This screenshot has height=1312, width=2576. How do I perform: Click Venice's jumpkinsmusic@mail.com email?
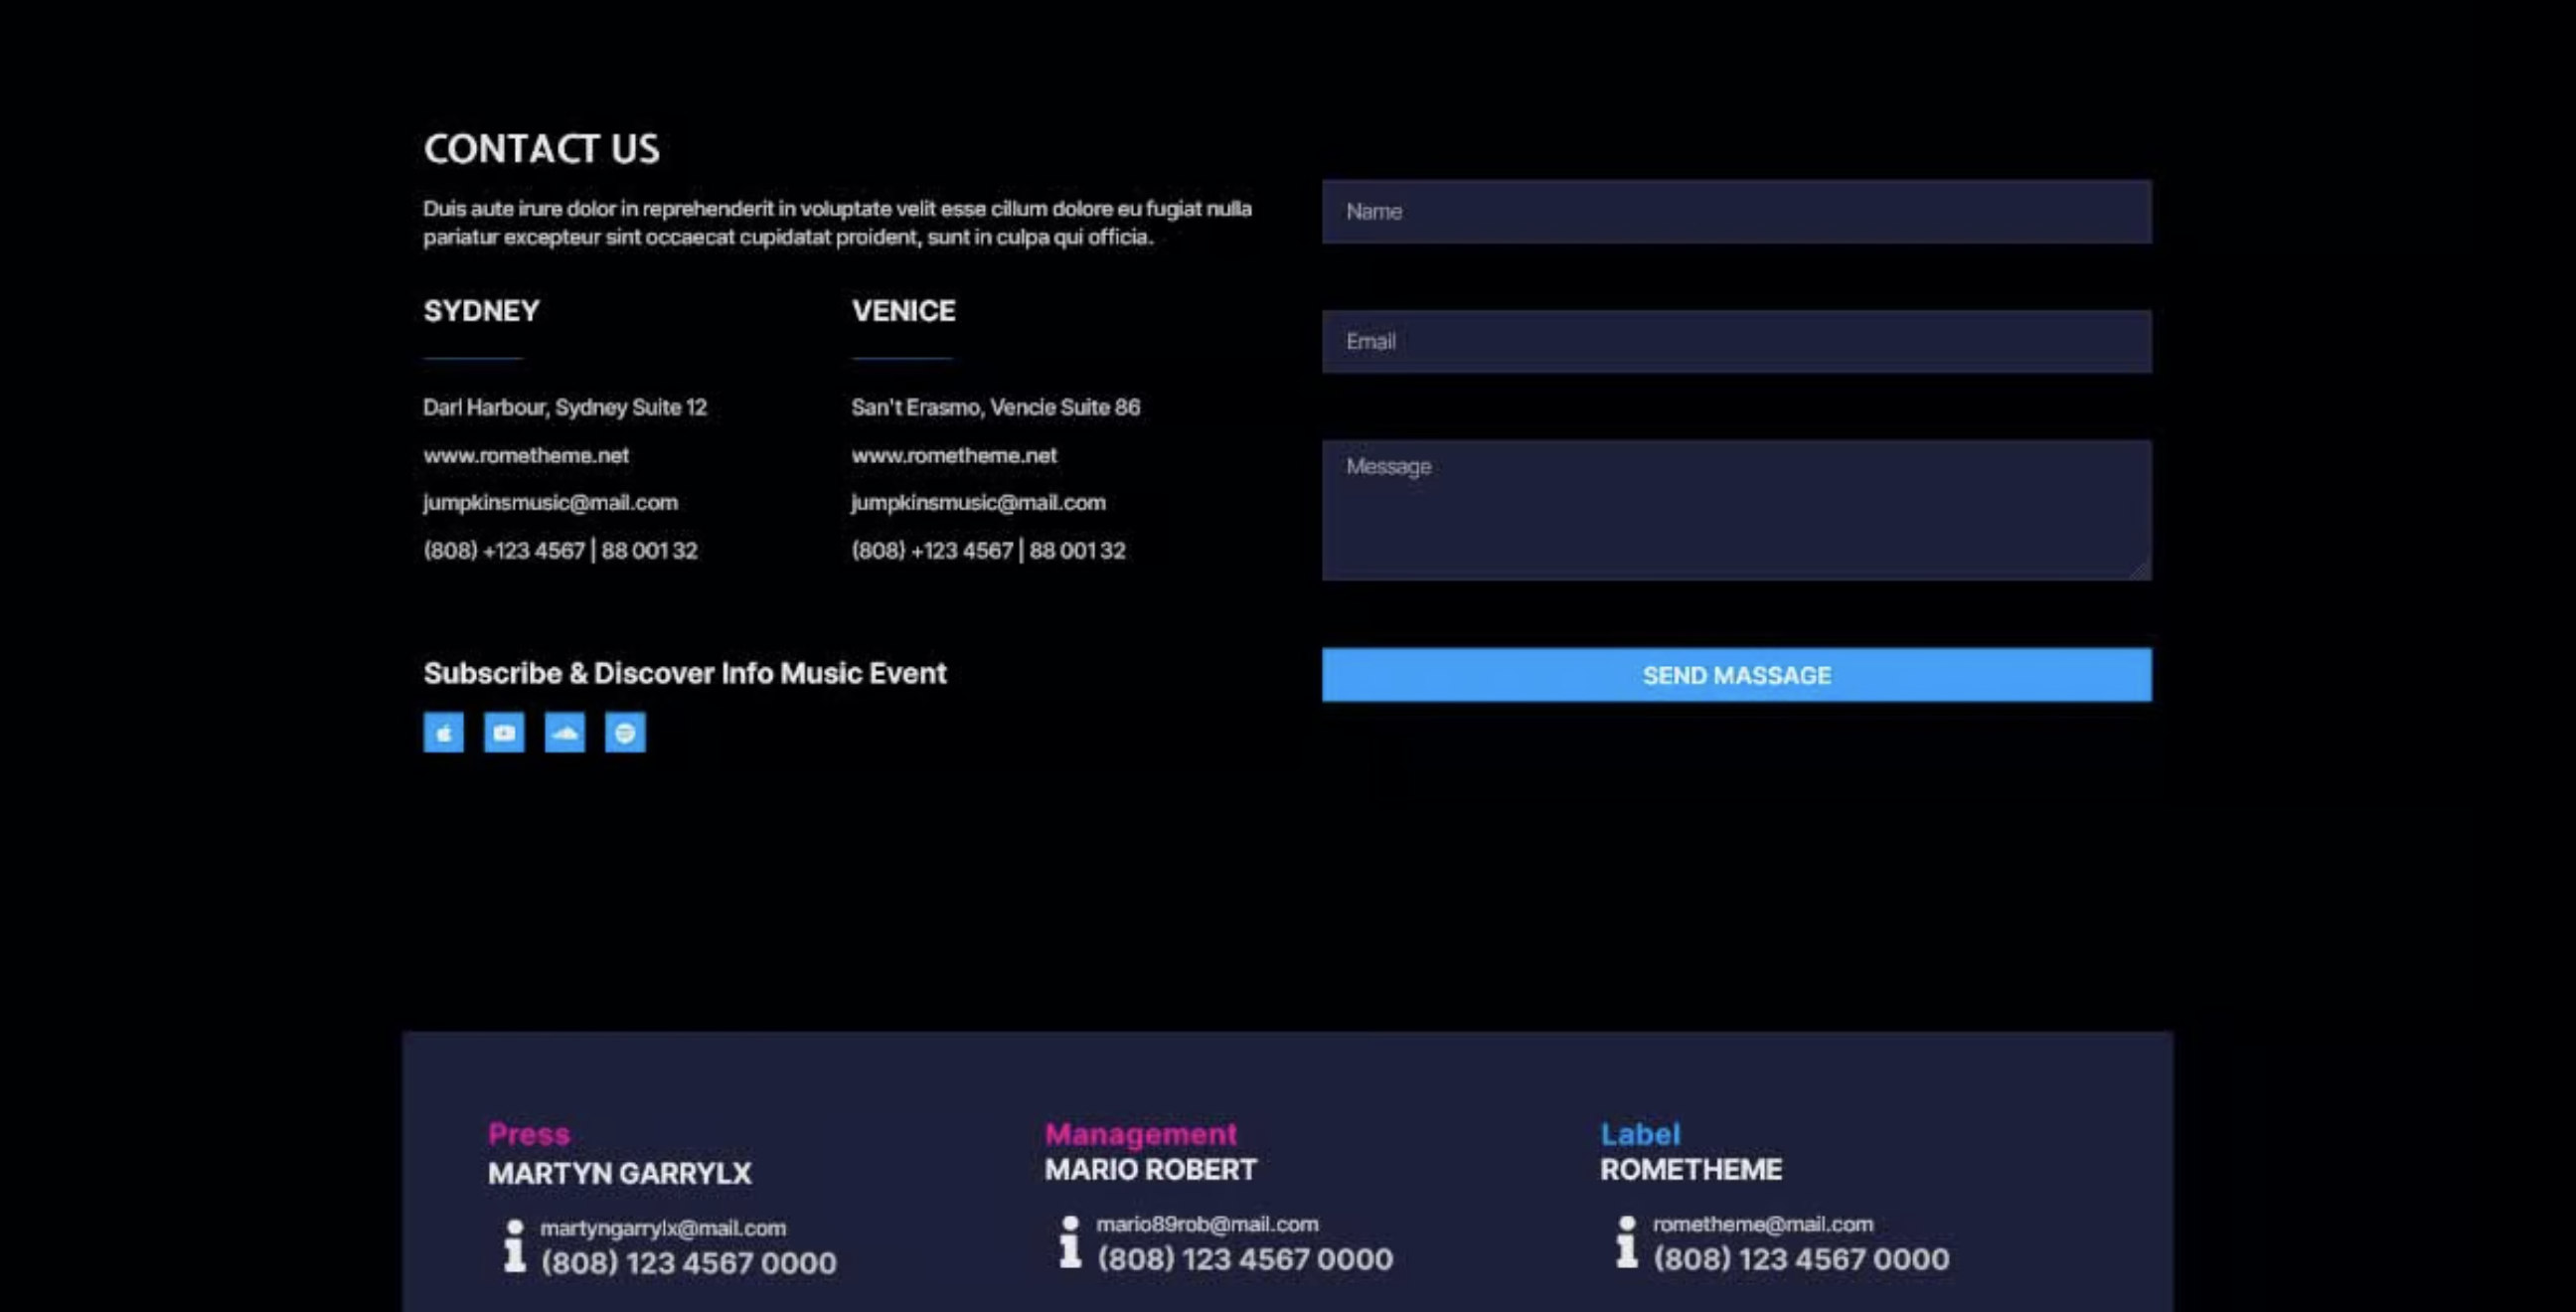pos(978,503)
